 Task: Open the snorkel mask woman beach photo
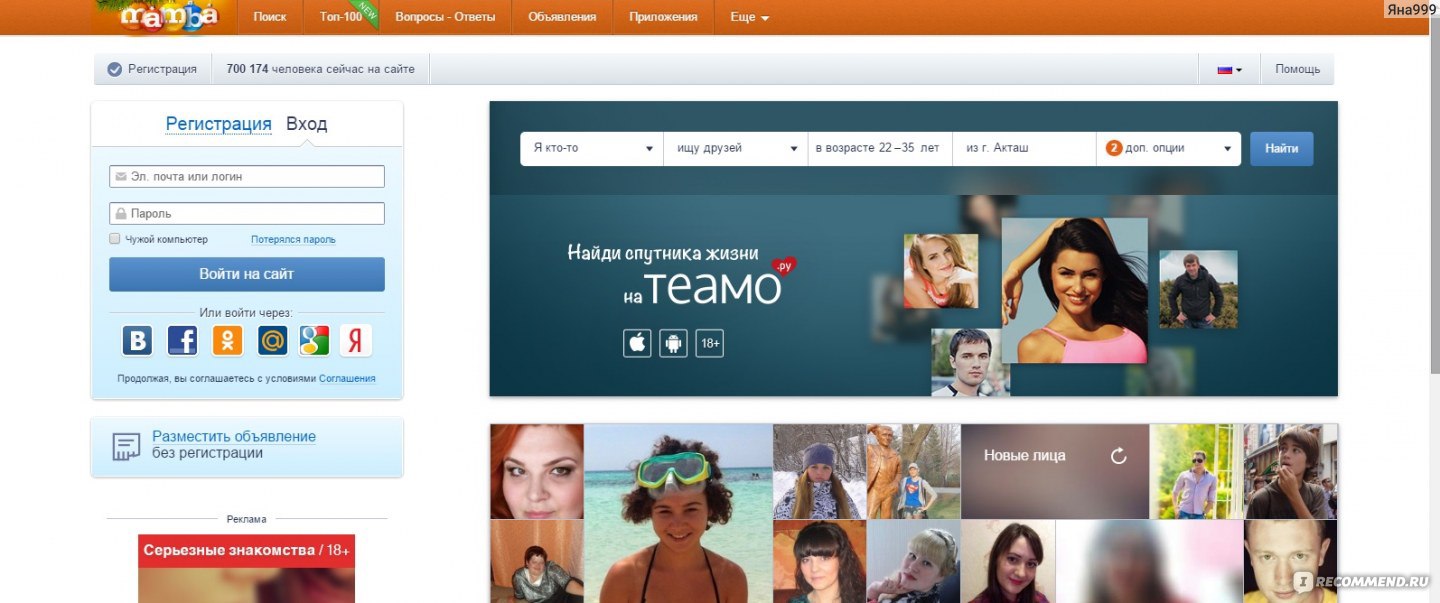pyautogui.click(x=678, y=513)
